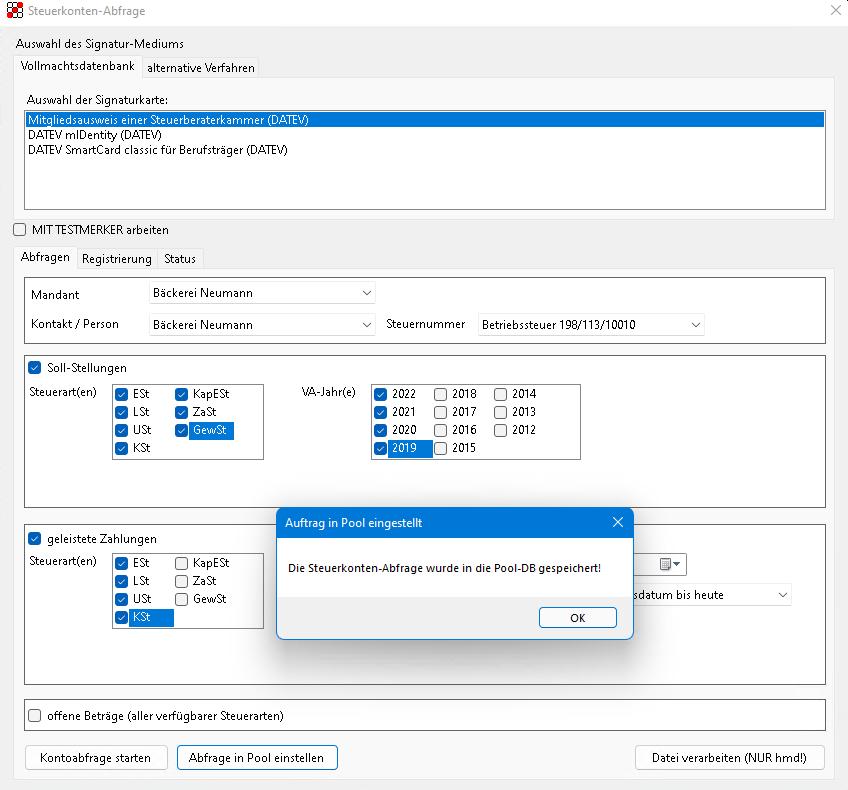Confirm the dialog with OK

[x=577, y=618]
